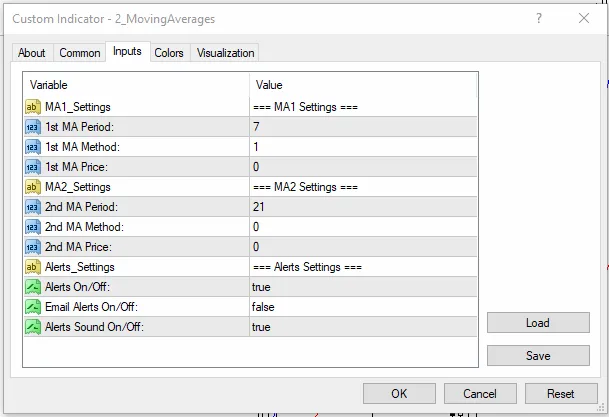
Task: Click the boolean icon beside Alerts On/Off
Action: (33, 287)
